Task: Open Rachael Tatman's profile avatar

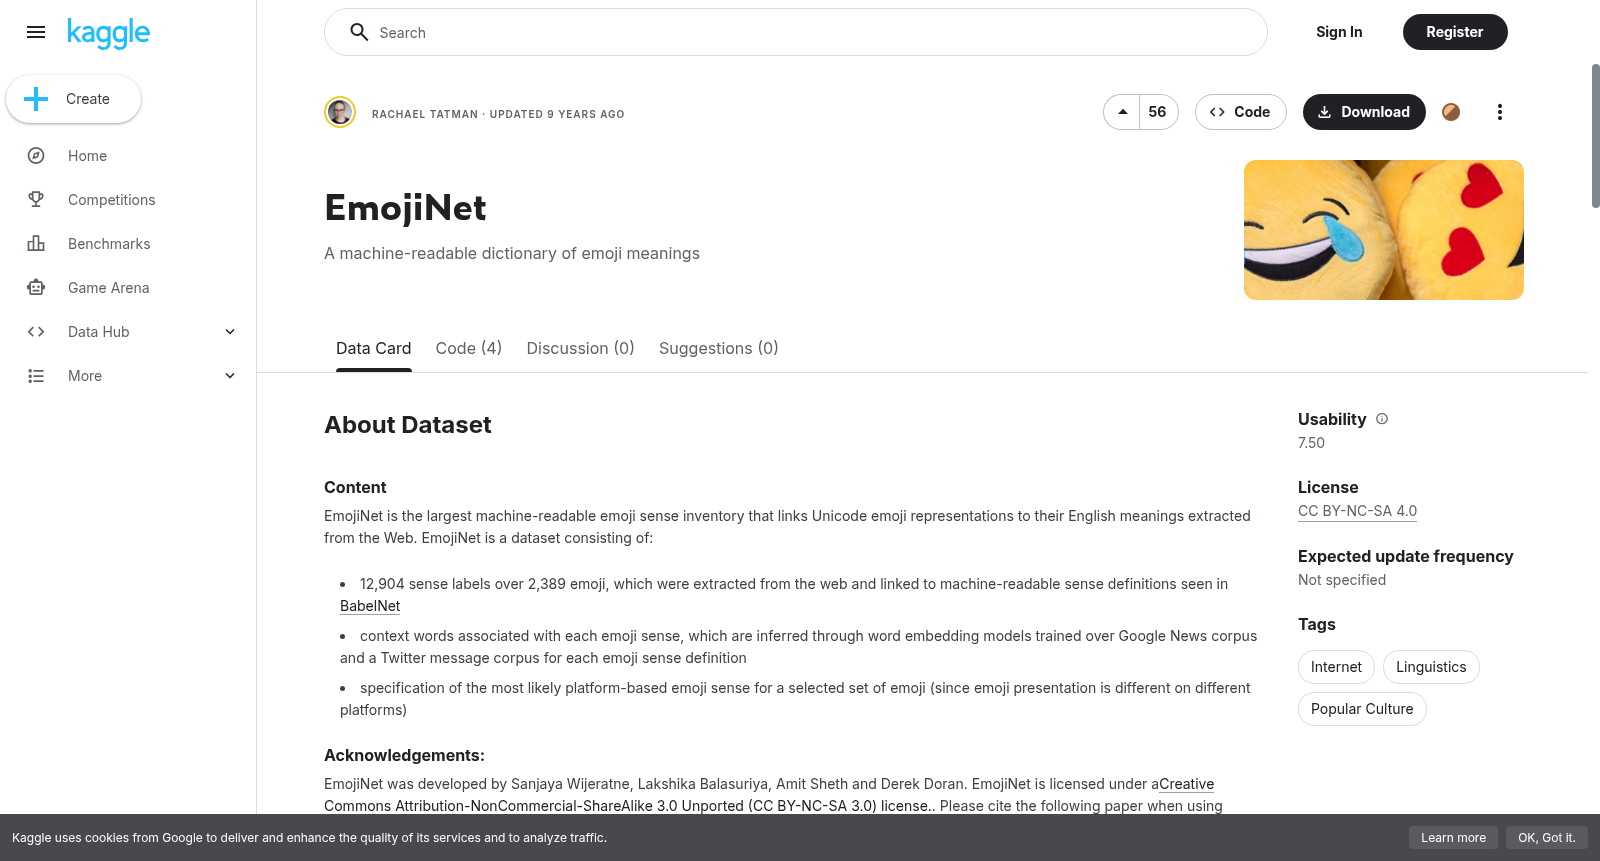Action: (340, 112)
